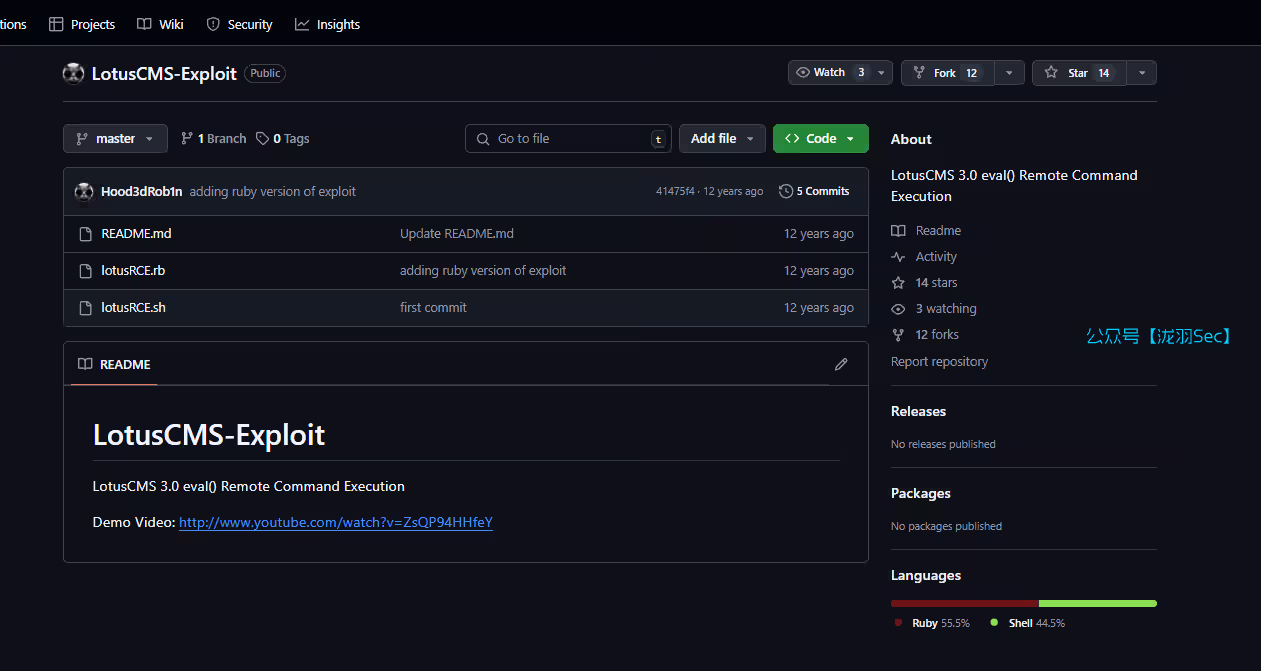Open the README.md file entry
Image resolution: width=1261 pixels, height=671 pixels.
pos(136,233)
